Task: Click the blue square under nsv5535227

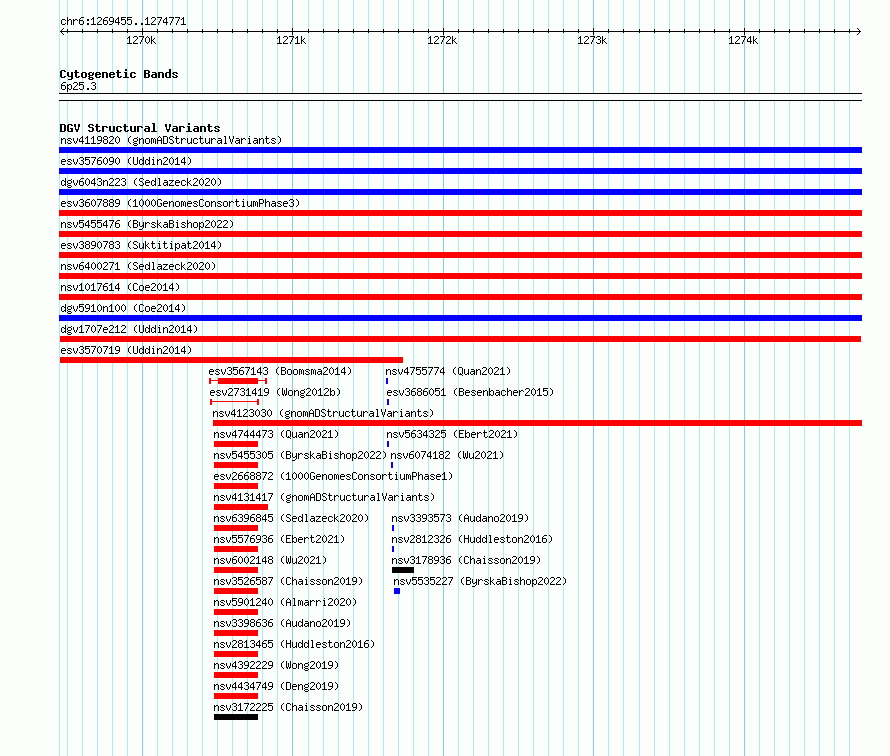Action: tap(397, 591)
